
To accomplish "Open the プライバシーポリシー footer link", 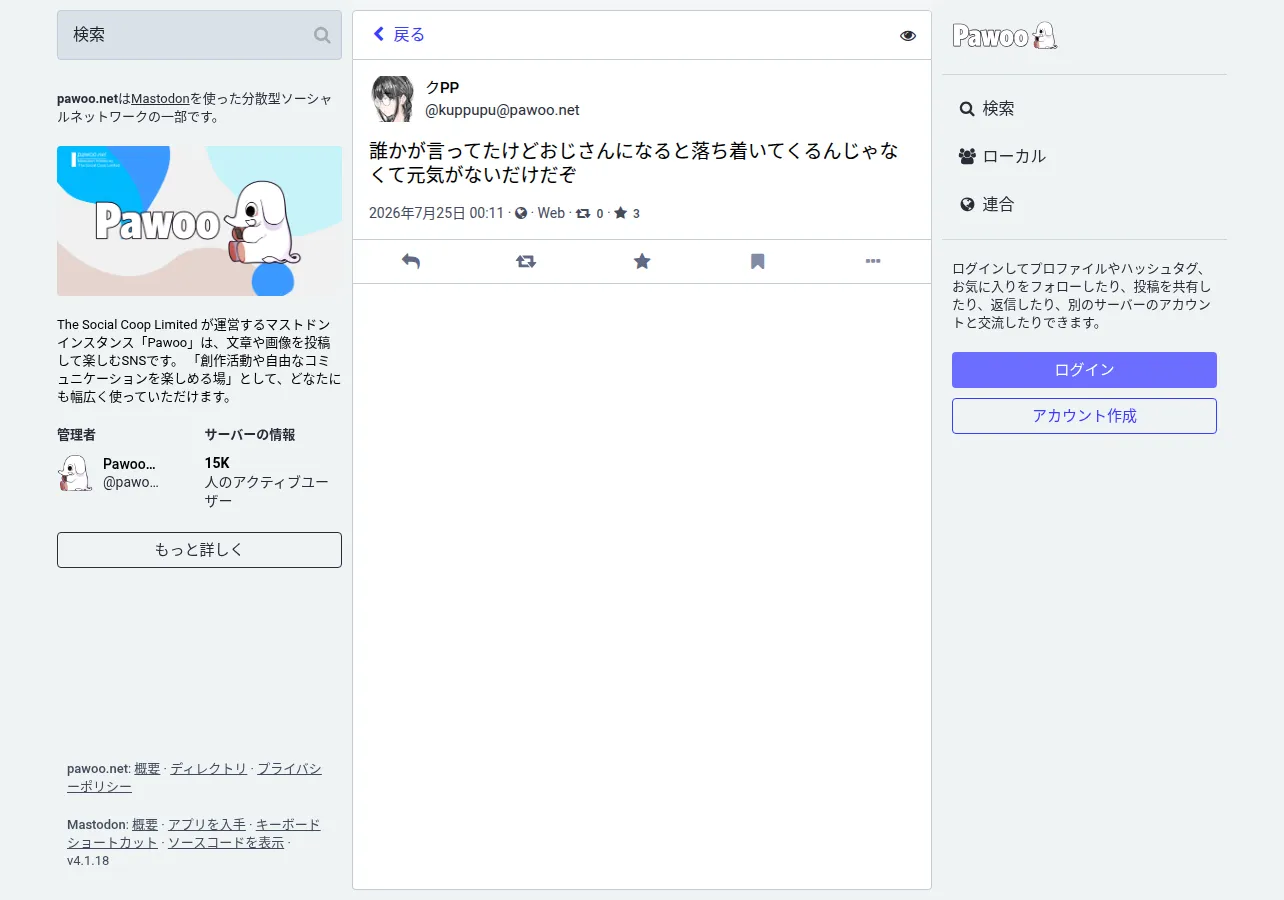I will coord(195,778).
